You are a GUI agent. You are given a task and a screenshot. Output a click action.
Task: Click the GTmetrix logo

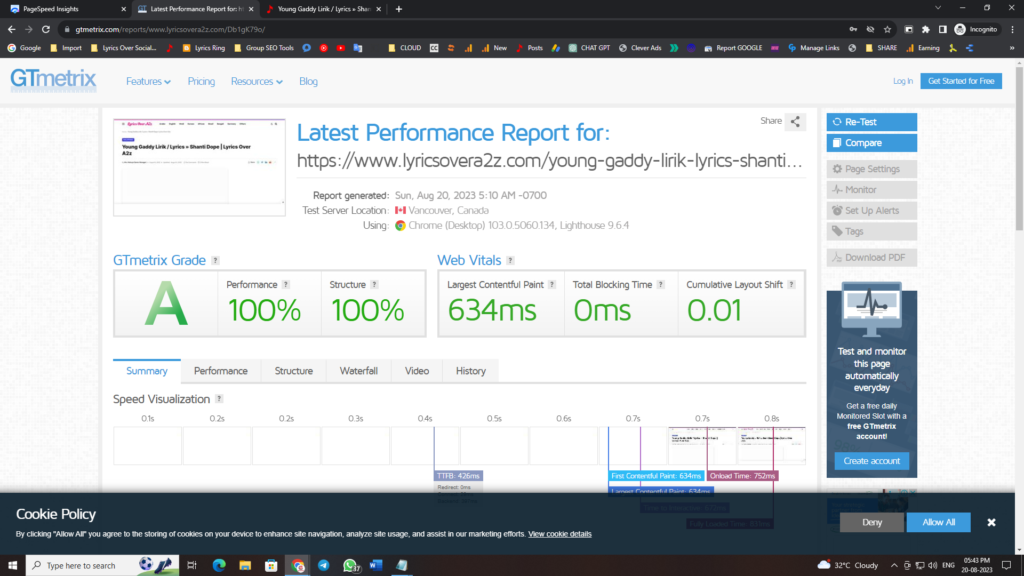coord(53,80)
